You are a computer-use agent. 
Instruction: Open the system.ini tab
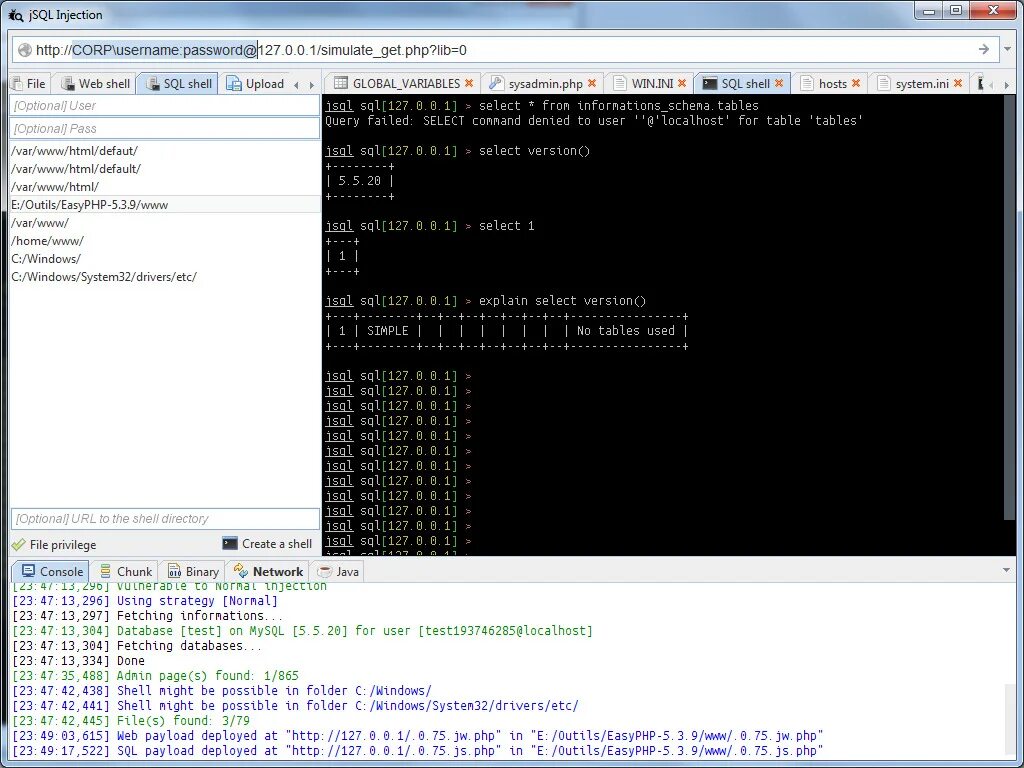[x=920, y=84]
